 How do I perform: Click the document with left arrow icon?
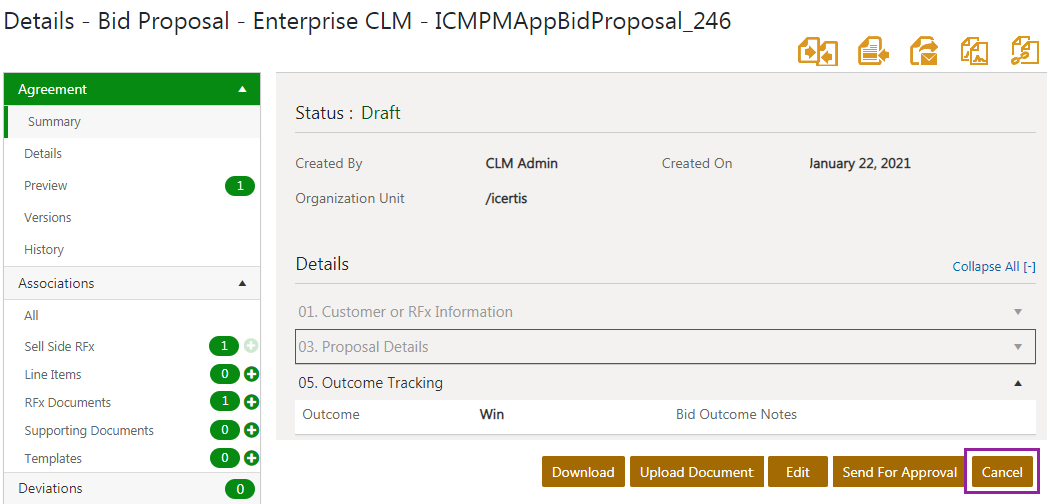pos(873,51)
